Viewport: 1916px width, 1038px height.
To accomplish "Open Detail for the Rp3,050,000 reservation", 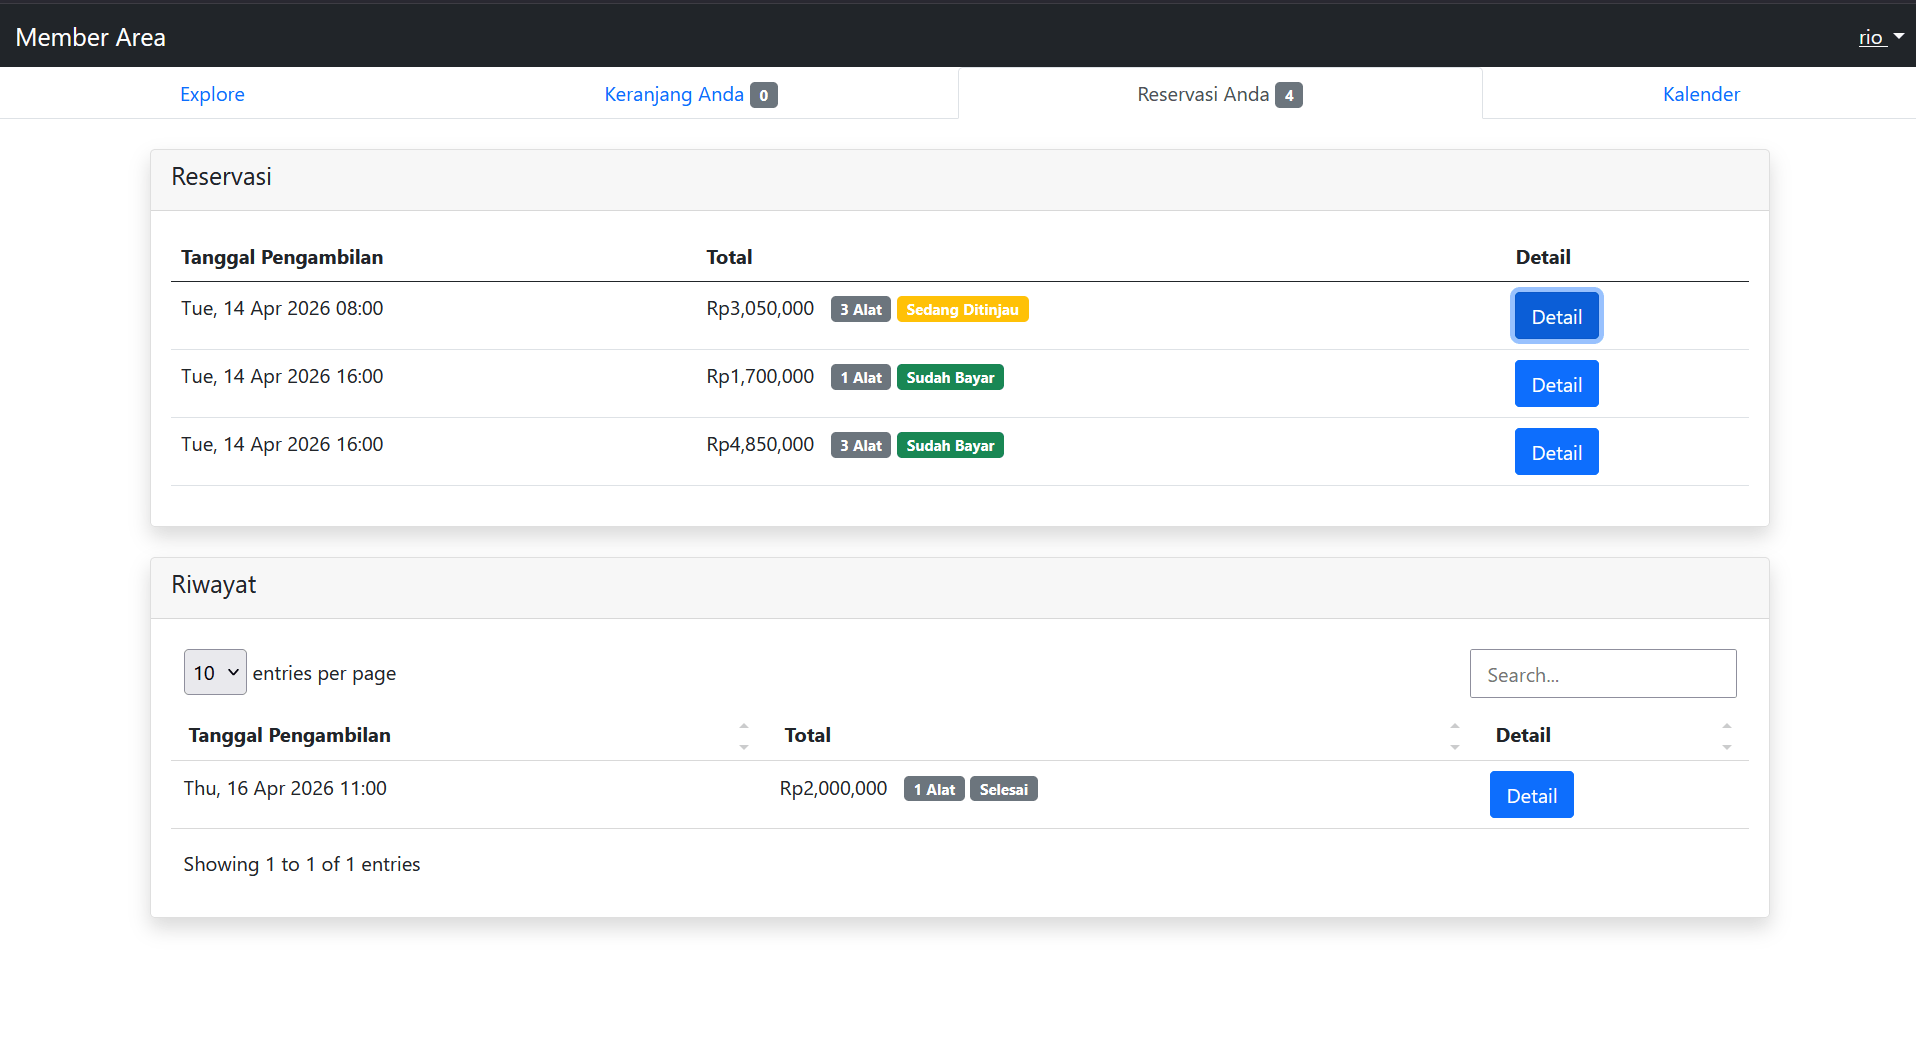I will (x=1556, y=316).
